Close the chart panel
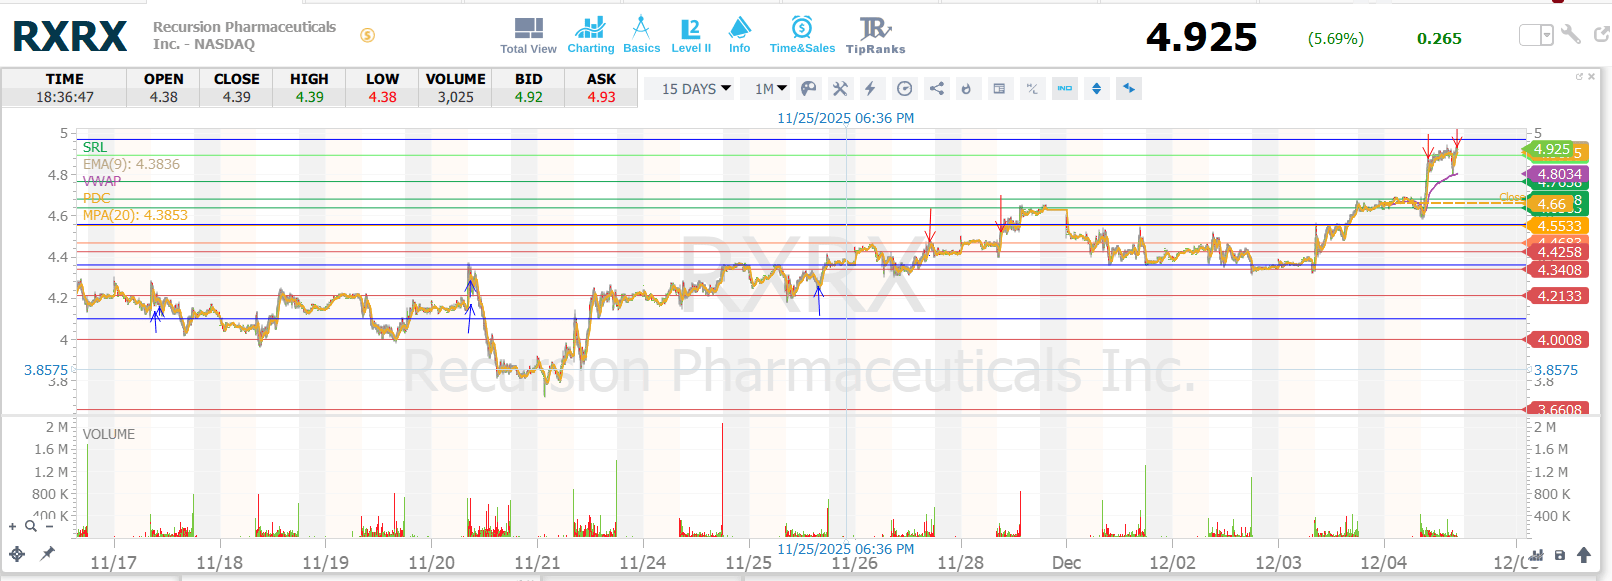1612x581 pixels. [x=1592, y=76]
